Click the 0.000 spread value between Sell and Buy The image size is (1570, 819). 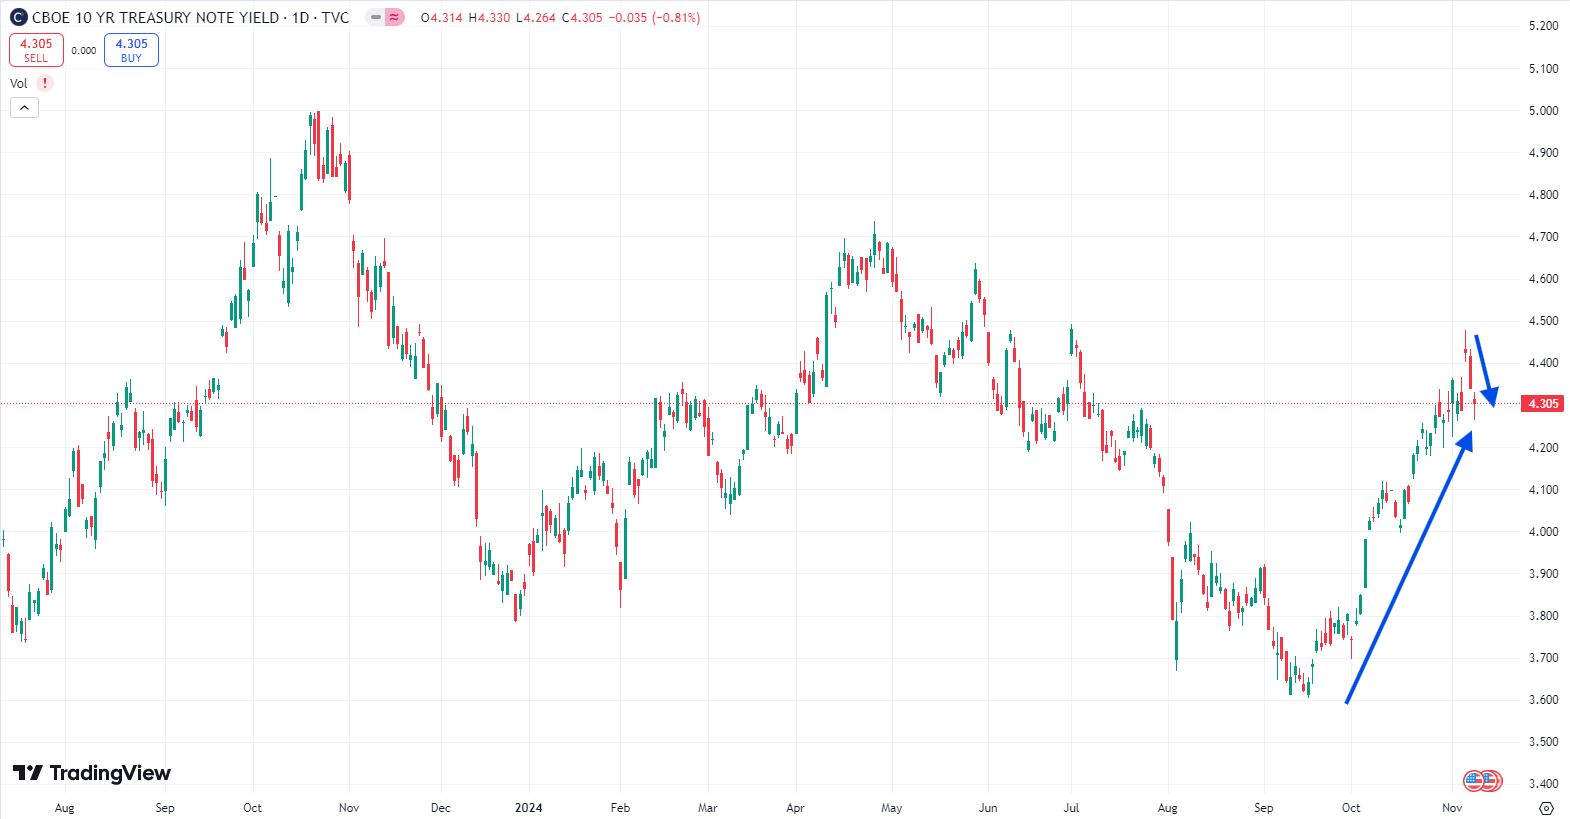point(84,51)
